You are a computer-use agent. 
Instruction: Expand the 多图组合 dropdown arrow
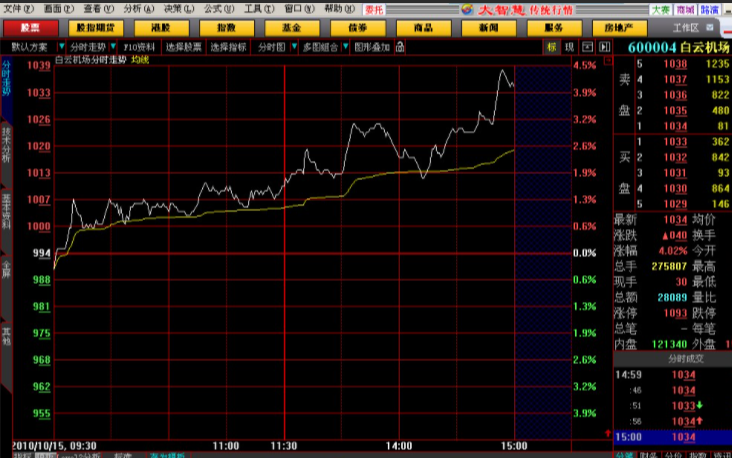pos(345,47)
